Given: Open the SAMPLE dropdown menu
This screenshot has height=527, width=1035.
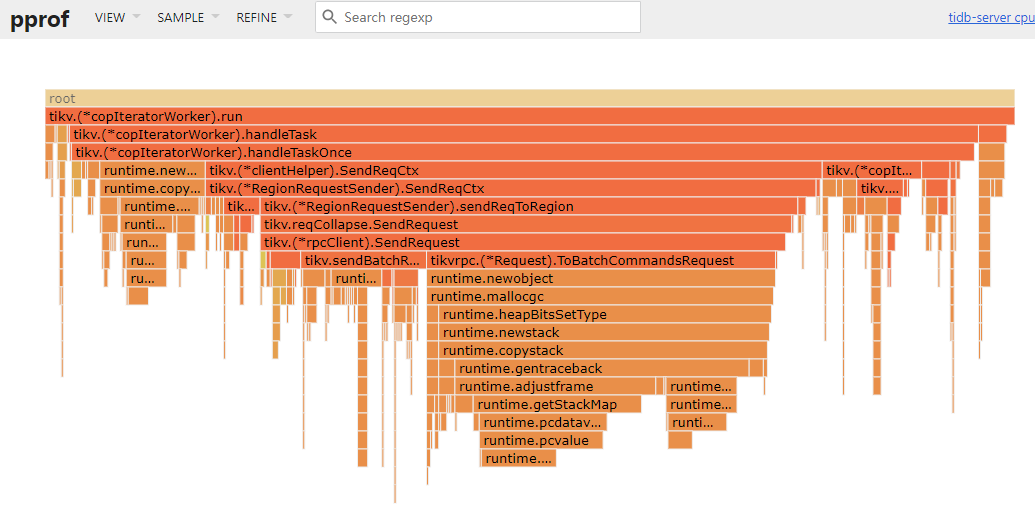Looking at the screenshot, I should point(187,17).
